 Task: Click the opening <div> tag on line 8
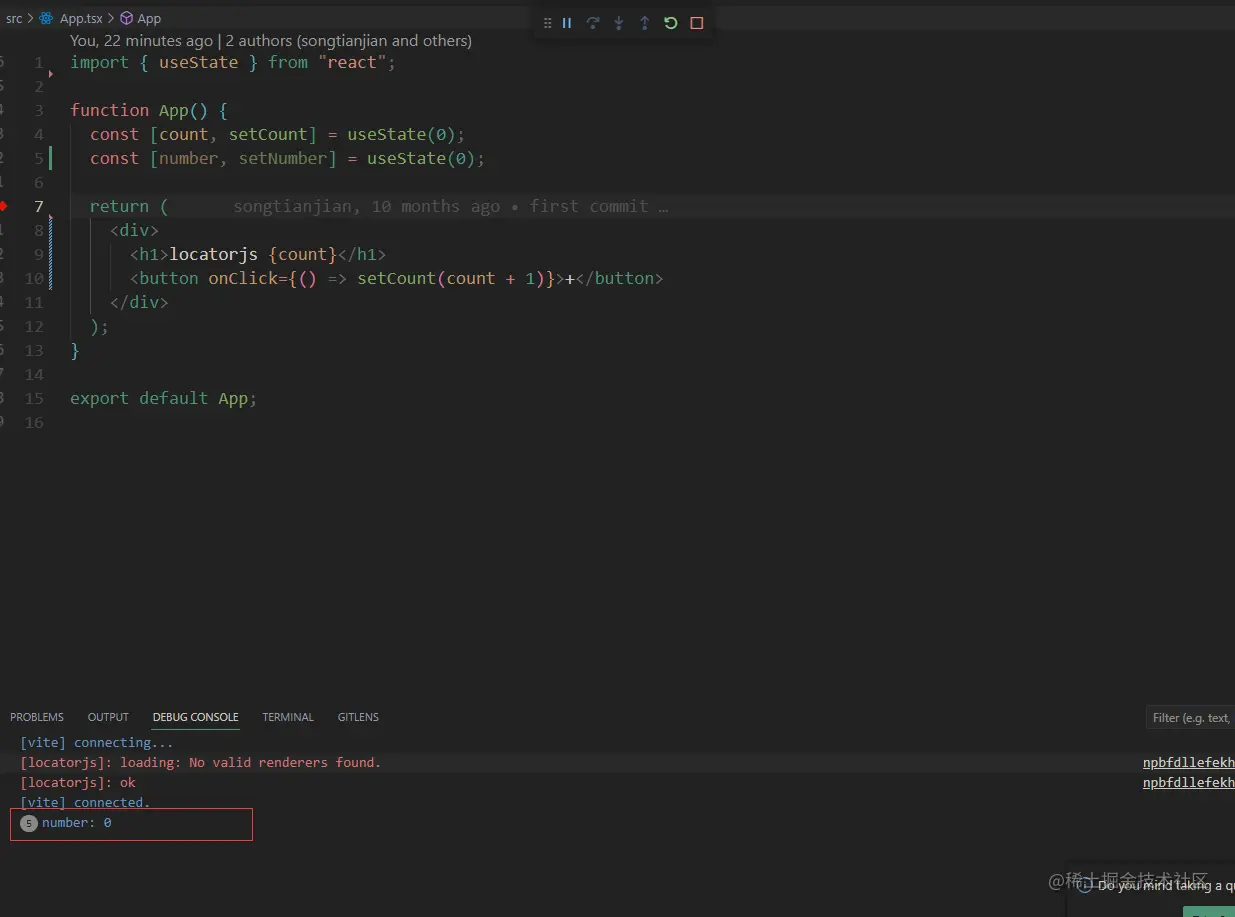click(x=134, y=230)
